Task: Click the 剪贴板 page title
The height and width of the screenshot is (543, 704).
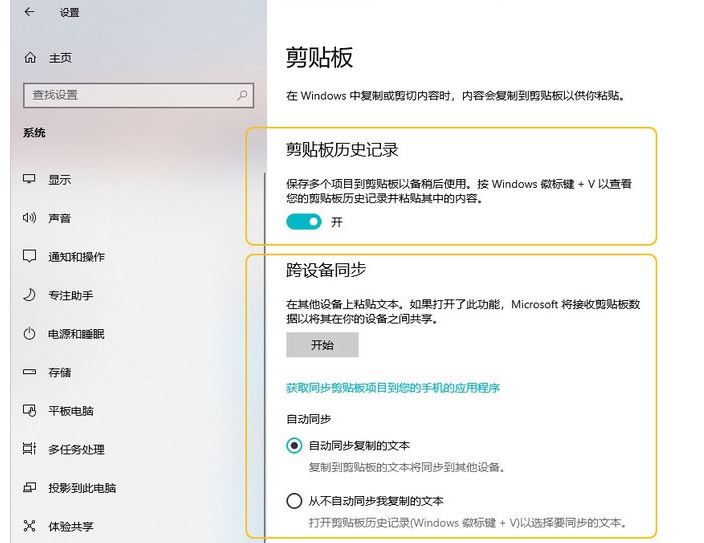Action: click(x=319, y=57)
